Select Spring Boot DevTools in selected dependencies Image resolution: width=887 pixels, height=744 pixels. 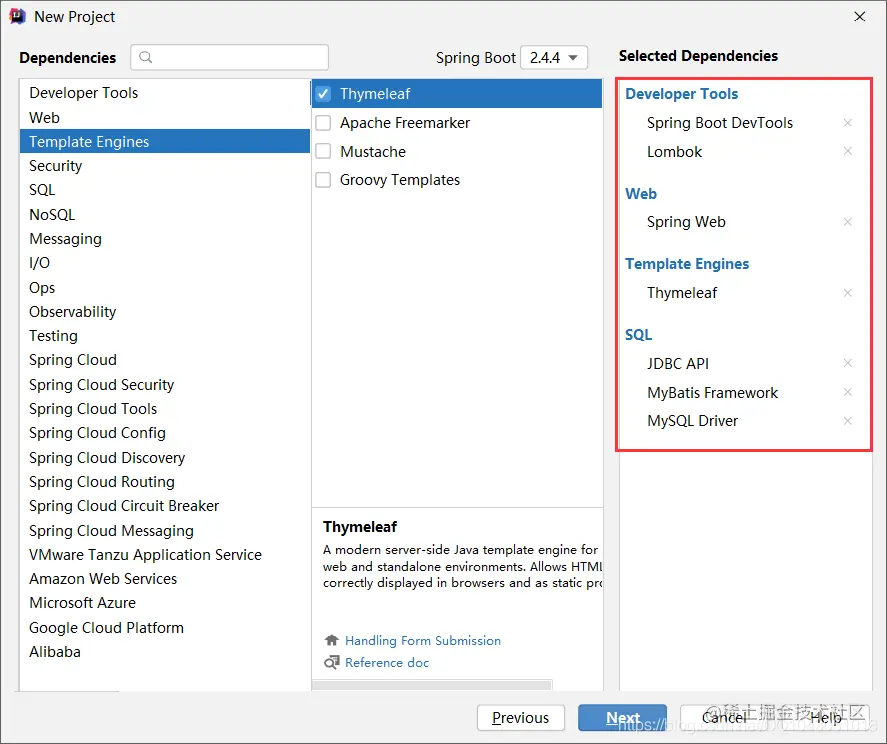pos(720,123)
